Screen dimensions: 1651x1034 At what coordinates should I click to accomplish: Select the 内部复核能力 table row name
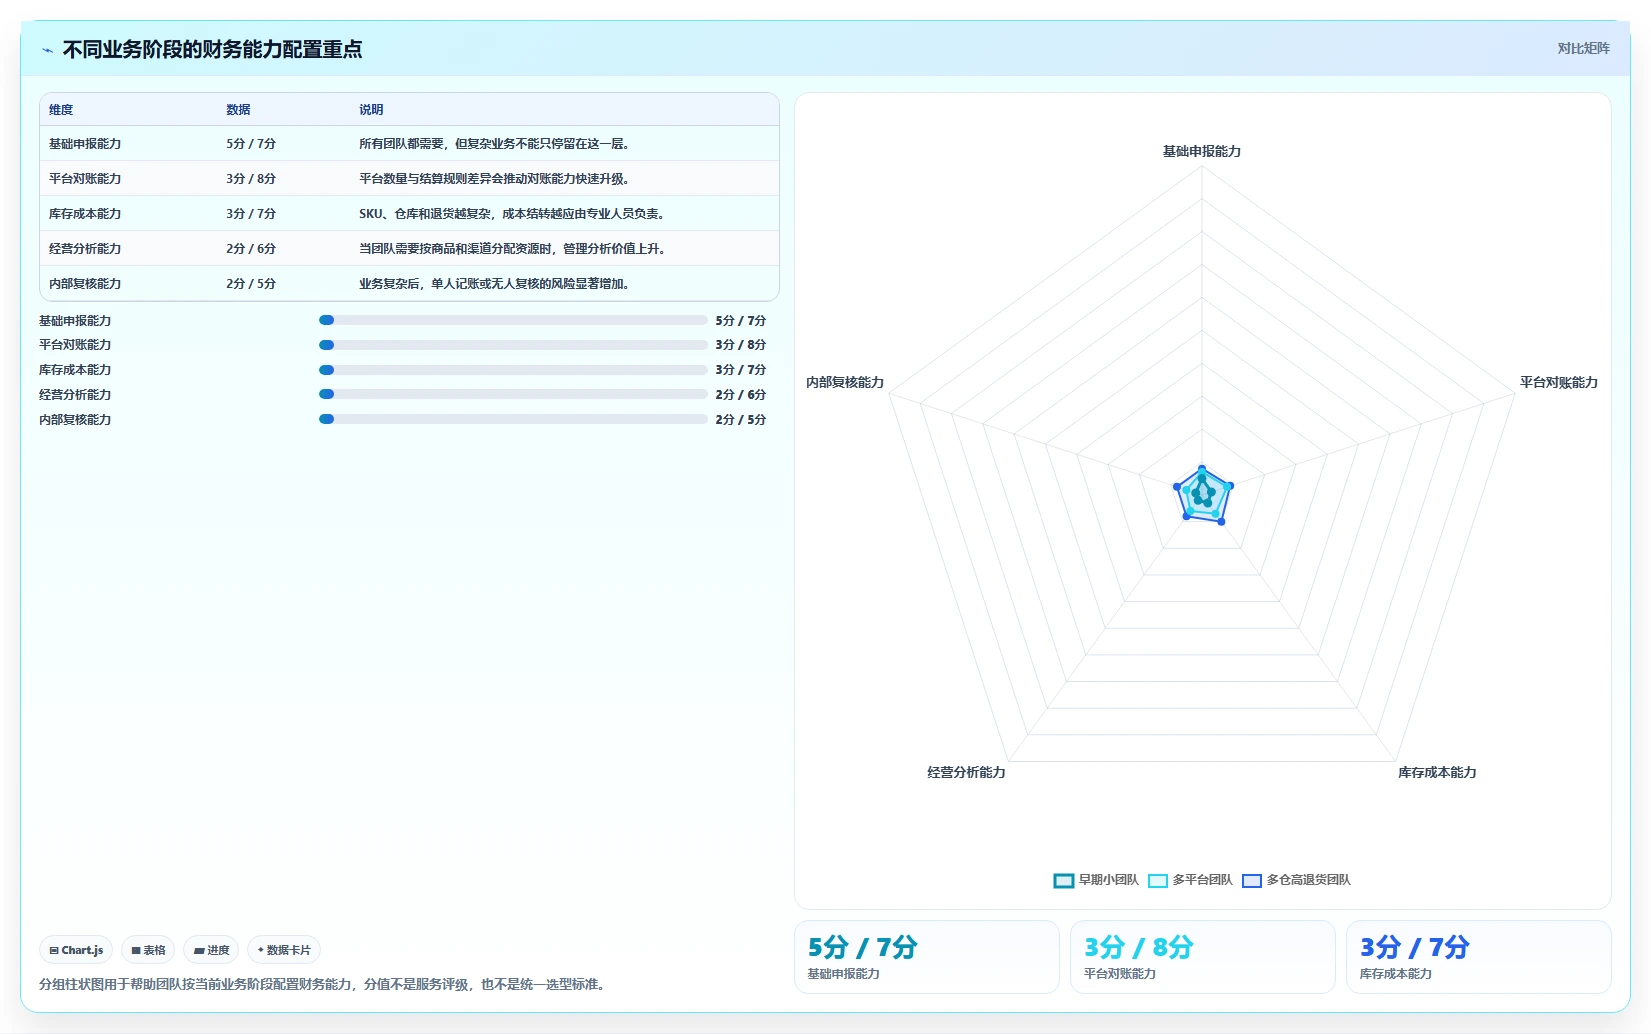pos(85,284)
